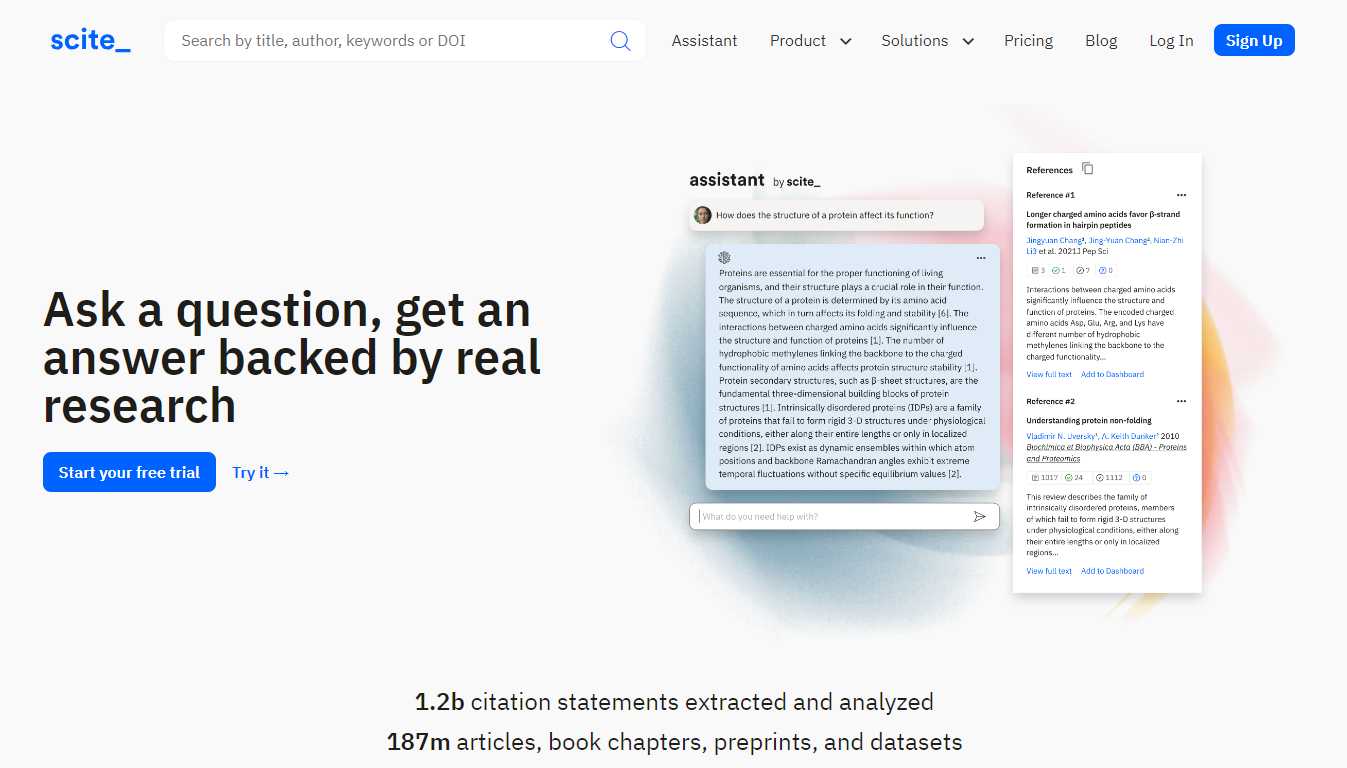Open the Blog link in the header
Image resolution: width=1347 pixels, height=768 pixels.
1101,41
